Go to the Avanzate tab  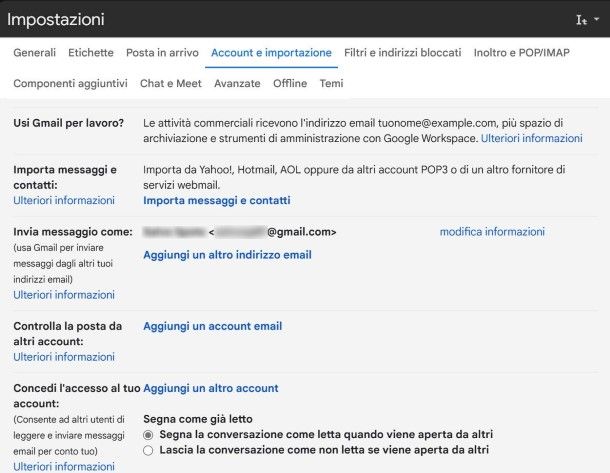[x=237, y=83]
